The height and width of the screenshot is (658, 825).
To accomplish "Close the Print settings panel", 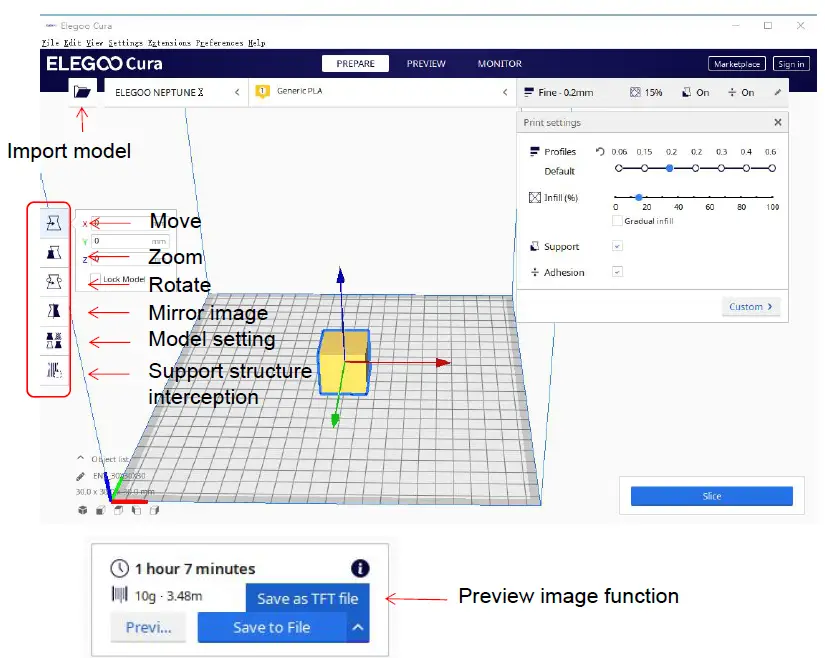I will 778,122.
